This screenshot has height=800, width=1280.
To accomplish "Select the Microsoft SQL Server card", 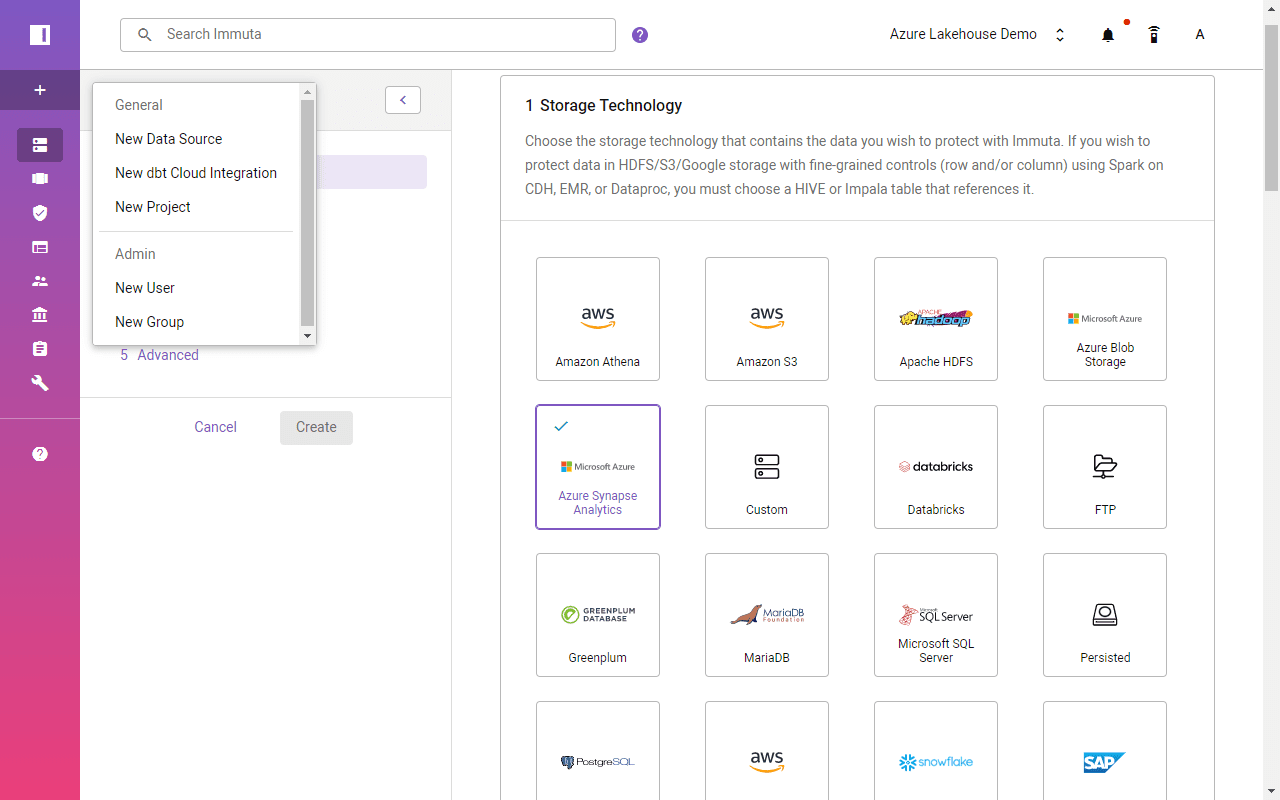I will click(x=936, y=615).
